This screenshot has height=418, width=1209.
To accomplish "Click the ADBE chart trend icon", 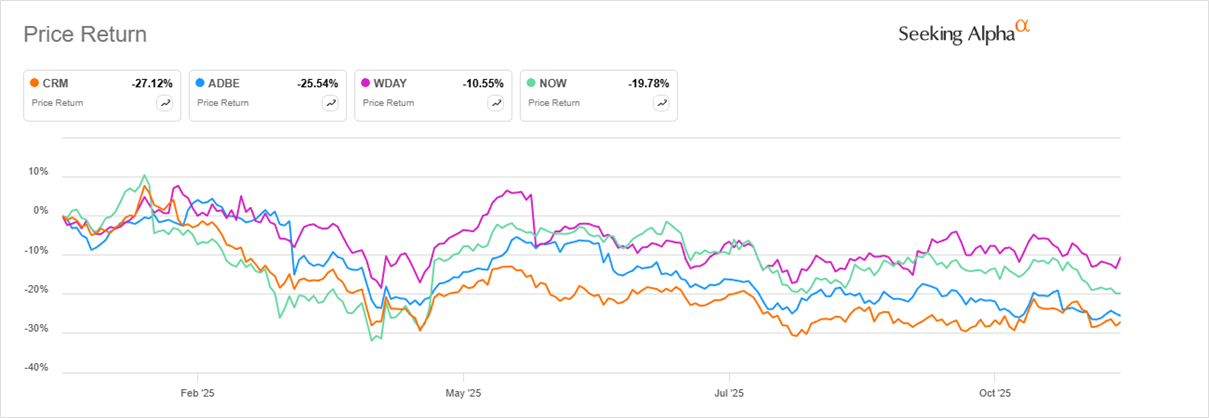I will [x=330, y=102].
